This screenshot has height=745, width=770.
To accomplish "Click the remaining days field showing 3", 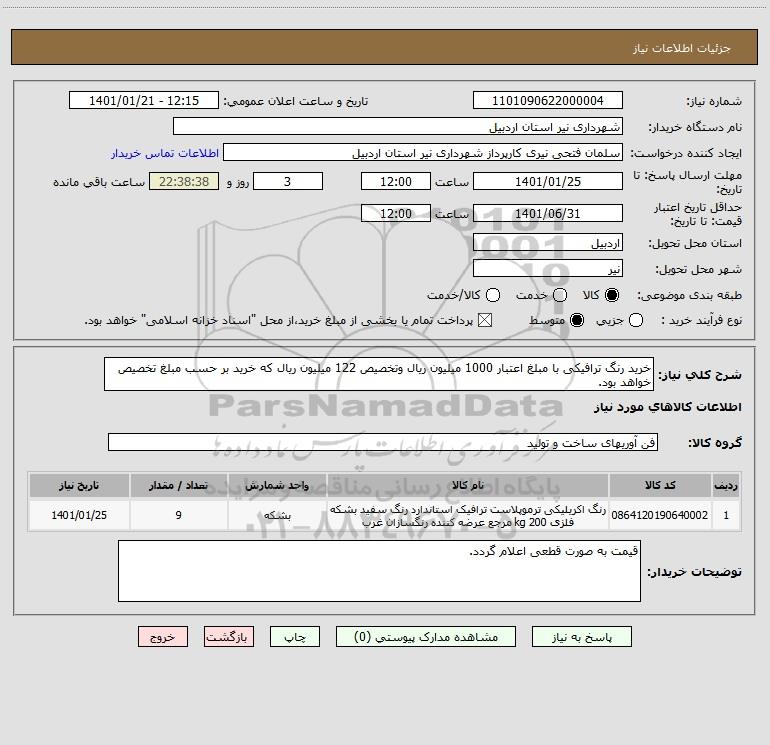I will tap(288, 181).
